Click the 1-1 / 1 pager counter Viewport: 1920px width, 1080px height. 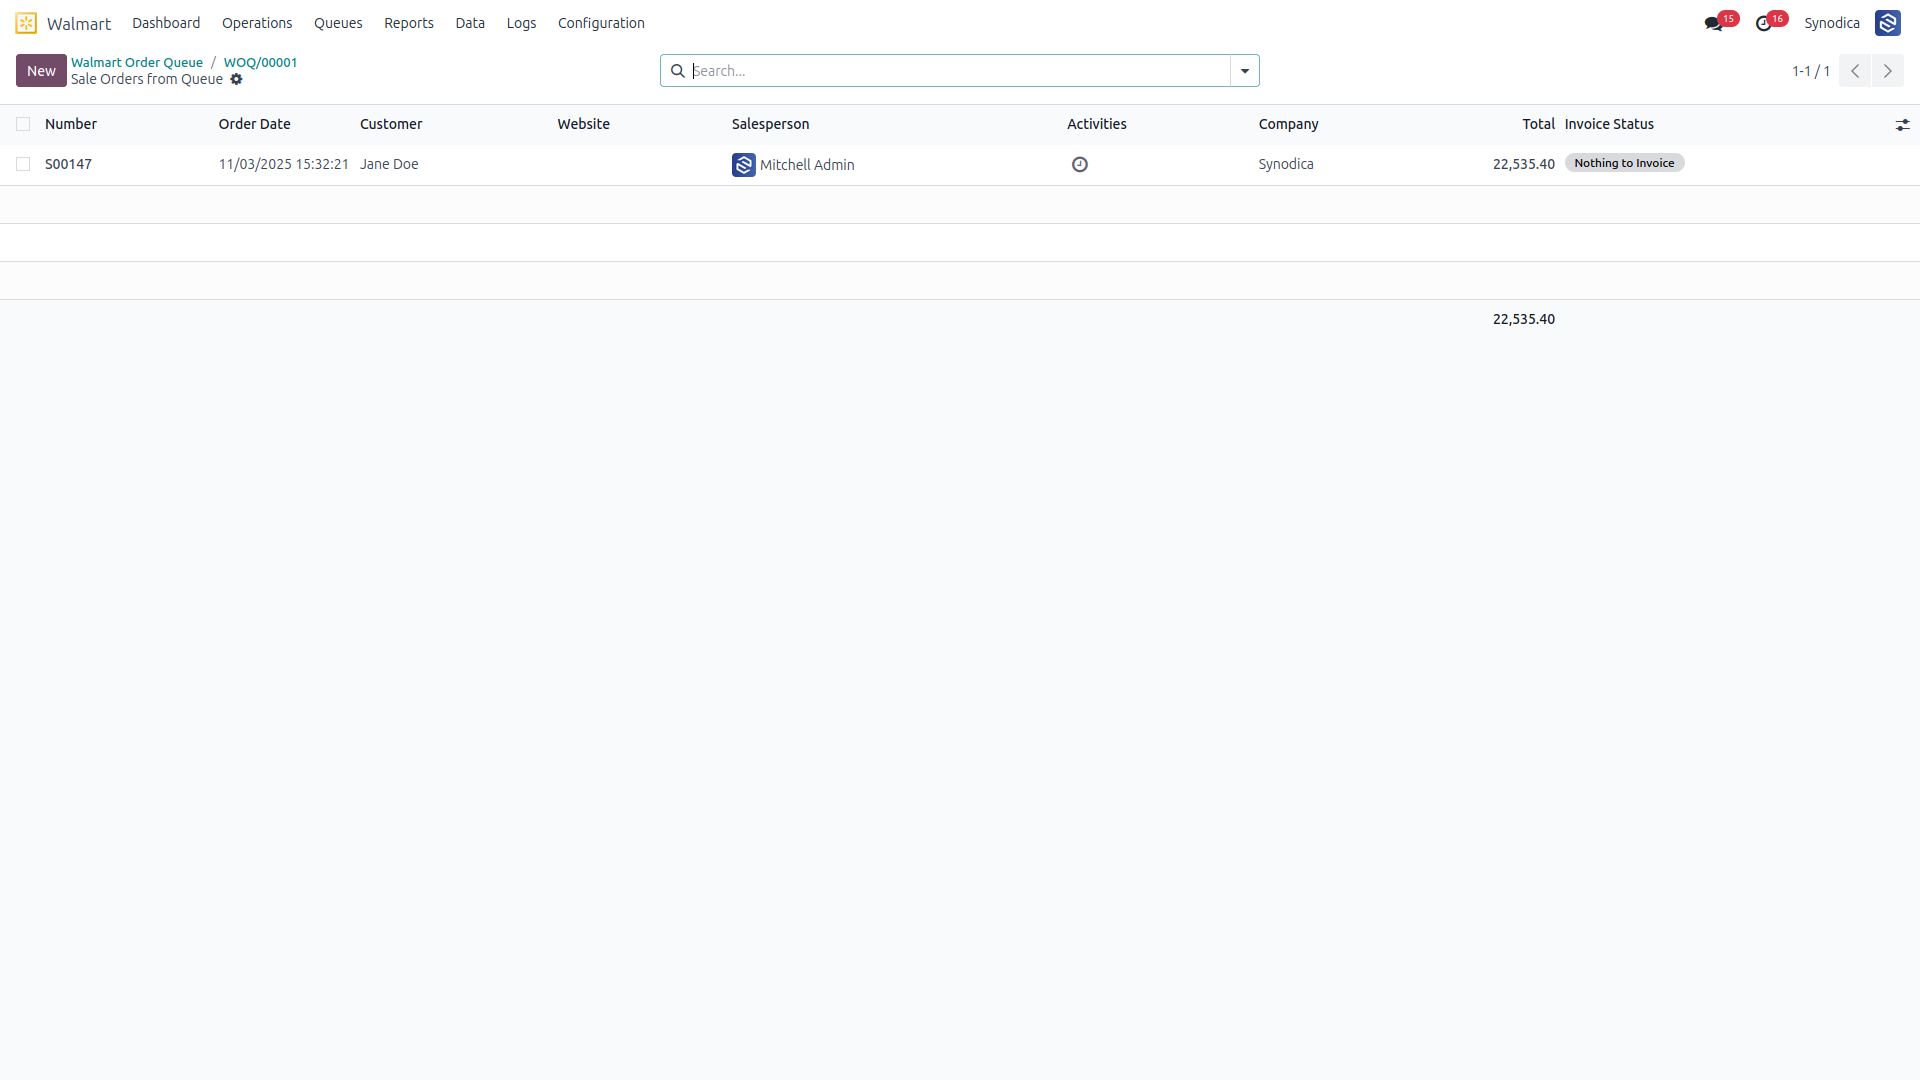point(1810,71)
